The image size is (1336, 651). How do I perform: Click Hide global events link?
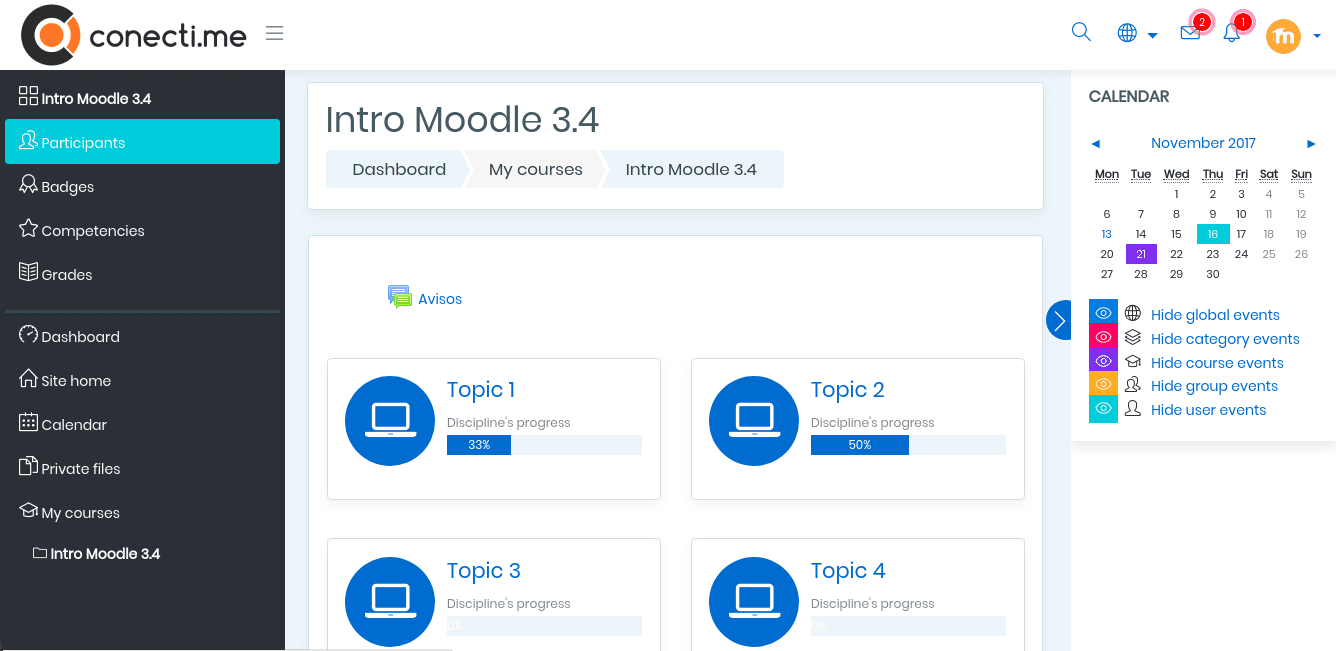pos(1215,315)
